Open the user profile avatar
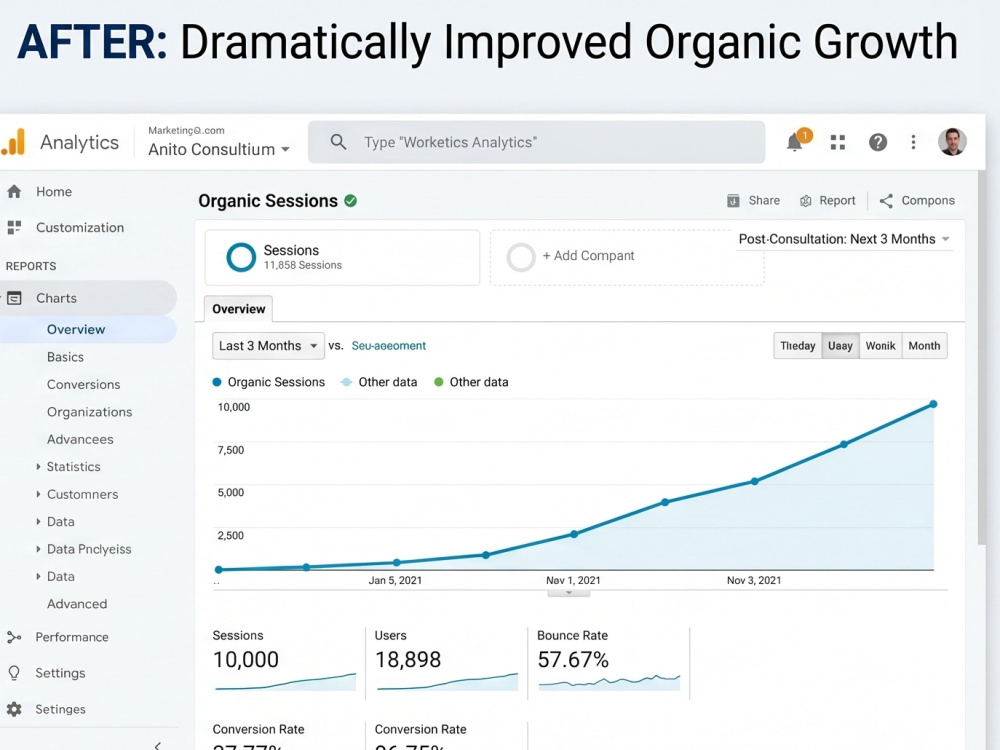Image resolution: width=1000 pixels, height=750 pixels. 952,142
